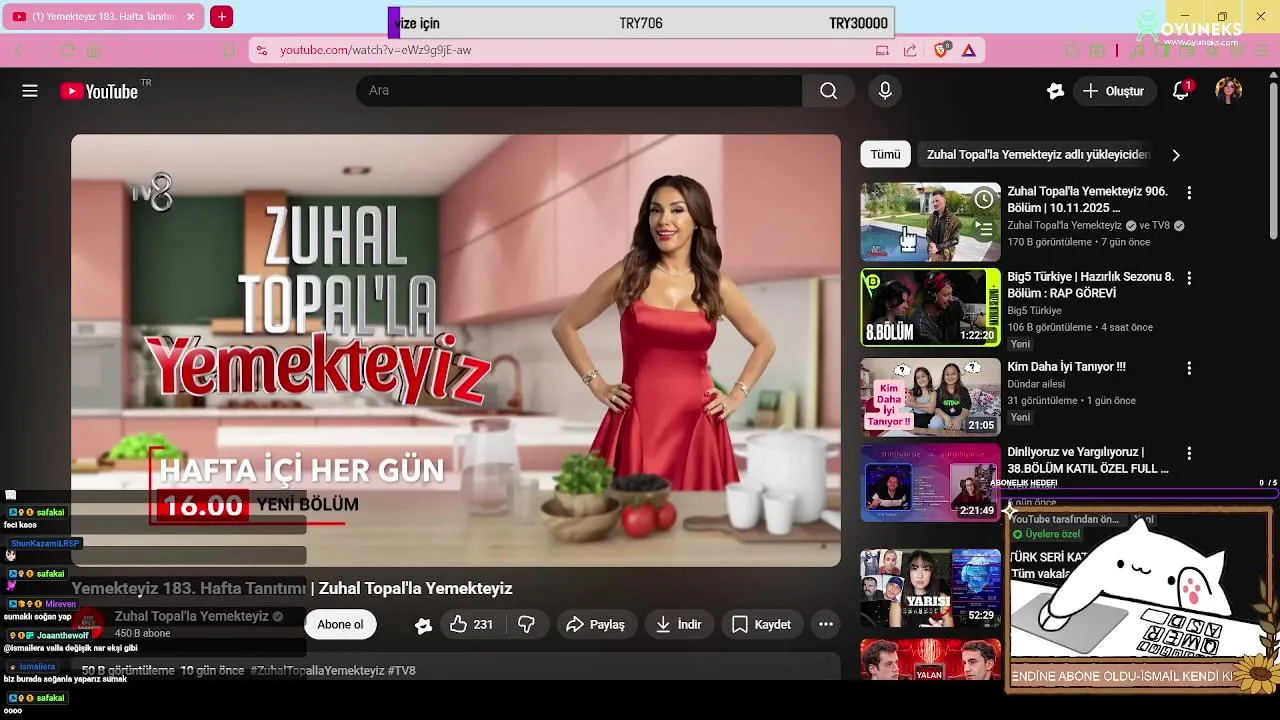This screenshot has height=720, width=1280.
Task: Click the Oluştur create button
Action: pyautogui.click(x=1114, y=91)
